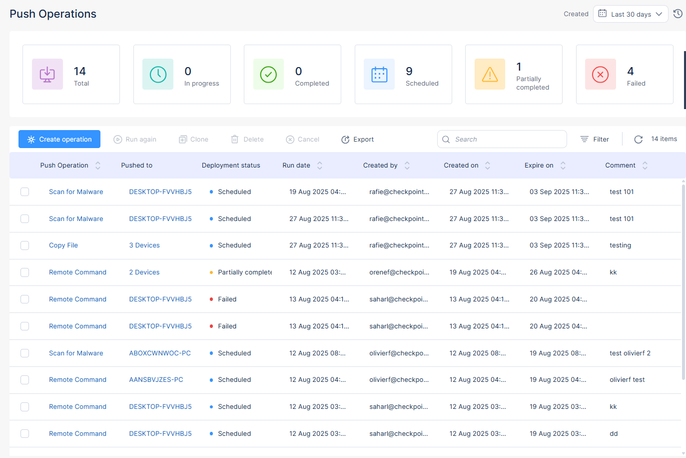The height and width of the screenshot is (458, 686).
Task: Click the 'testing' comment cell
Action: tap(620, 245)
